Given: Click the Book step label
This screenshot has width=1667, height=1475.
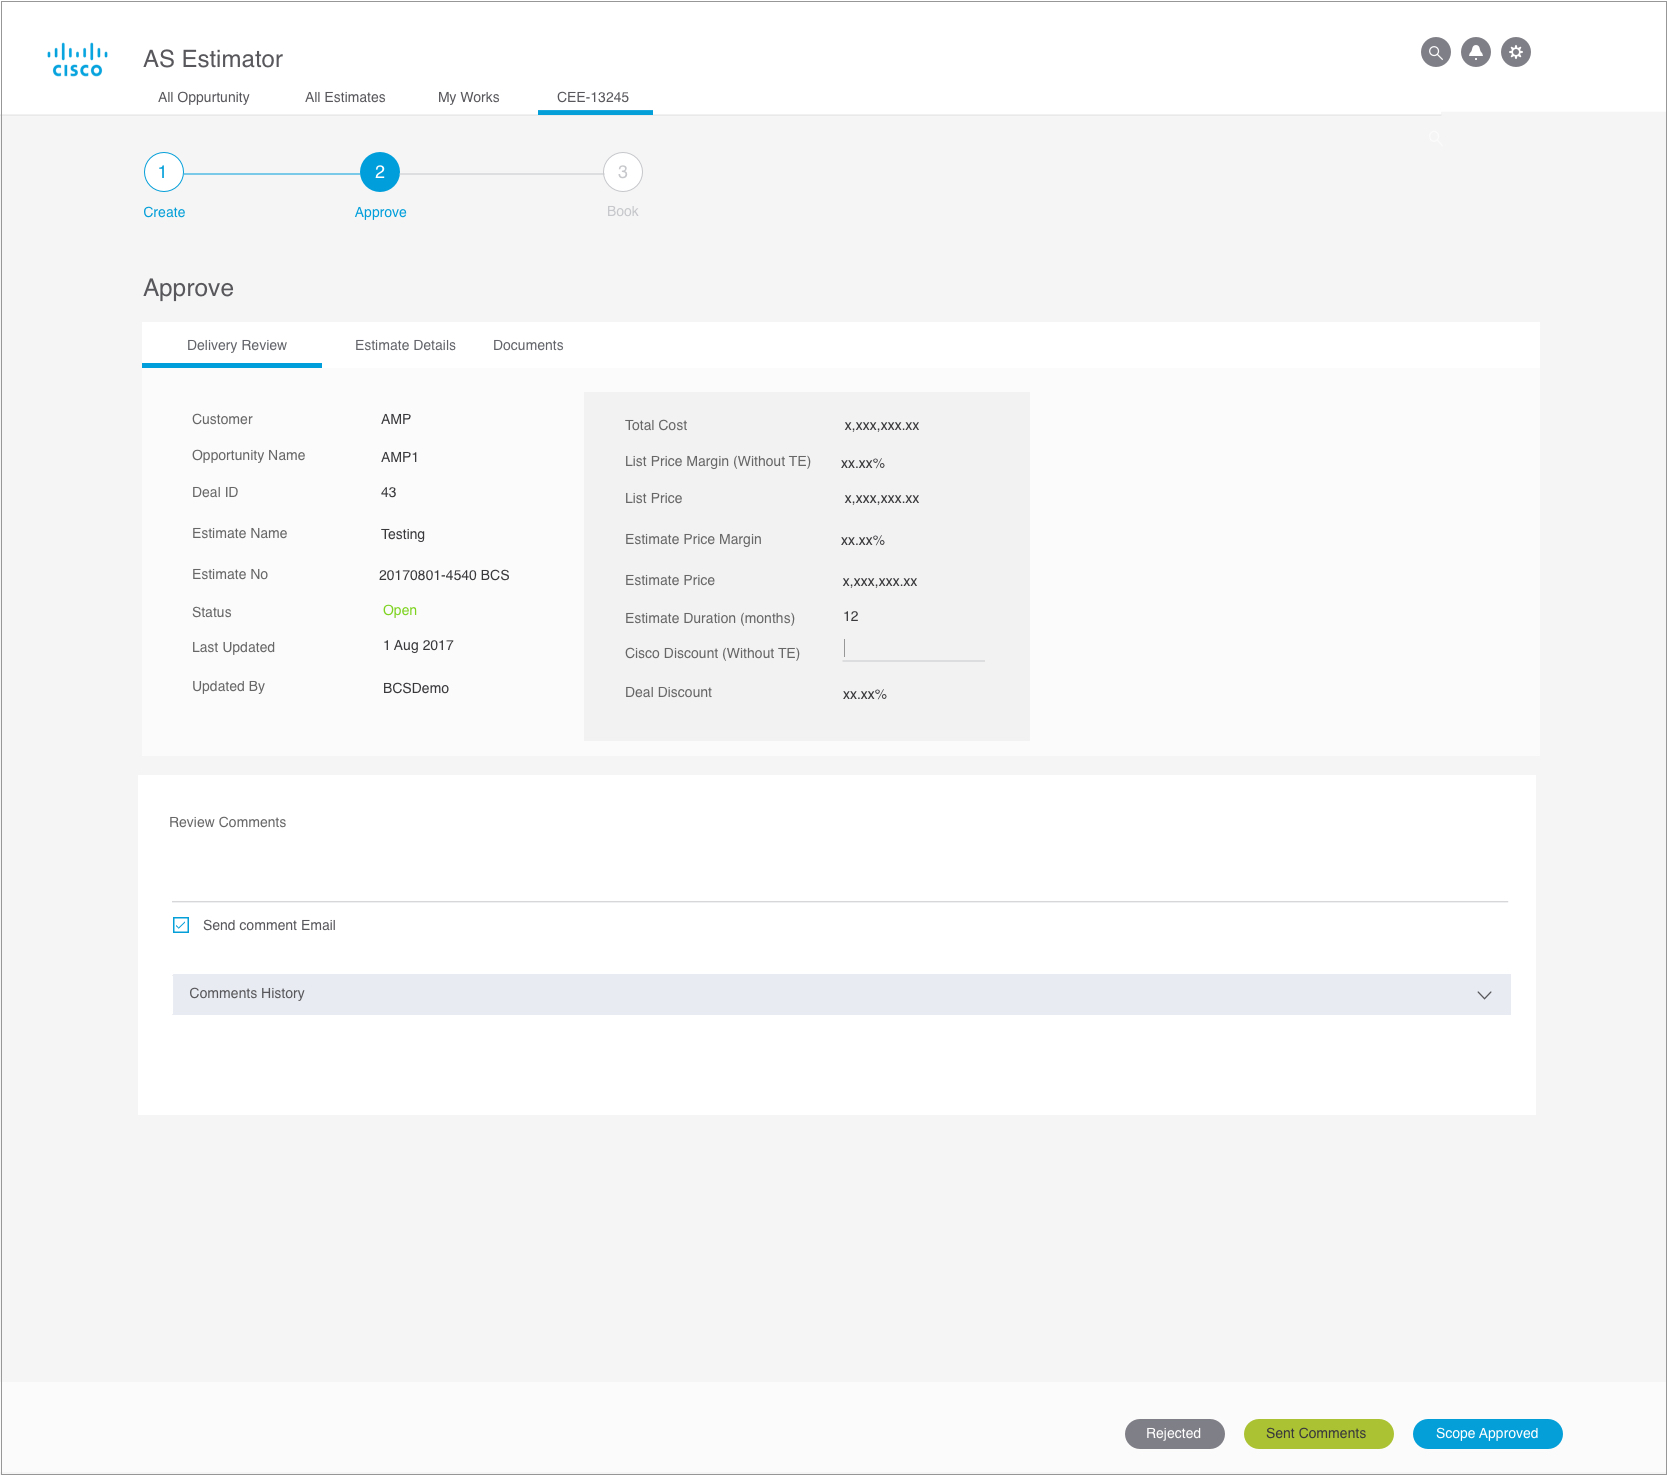Looking at the screenshot, I should [623, 211].
